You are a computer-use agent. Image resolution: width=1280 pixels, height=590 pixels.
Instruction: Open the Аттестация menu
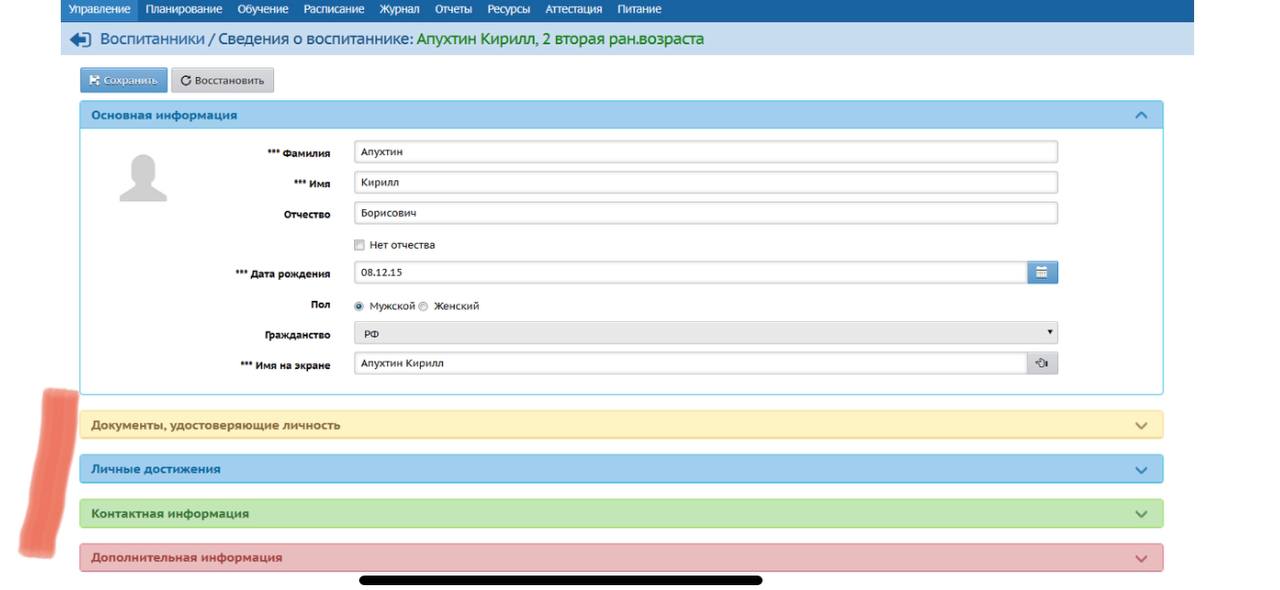coord(574,9)
